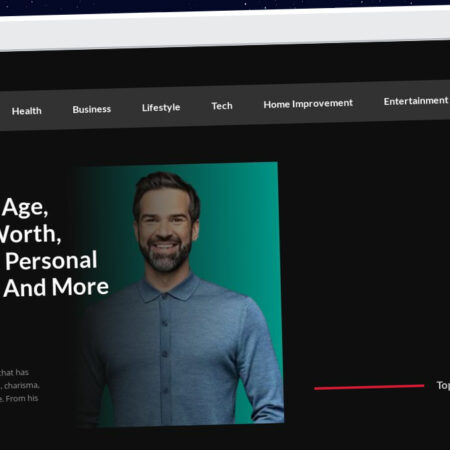Click the excerpt word "charisma,"
450x450 pixels.
click(x=22, y=386)
